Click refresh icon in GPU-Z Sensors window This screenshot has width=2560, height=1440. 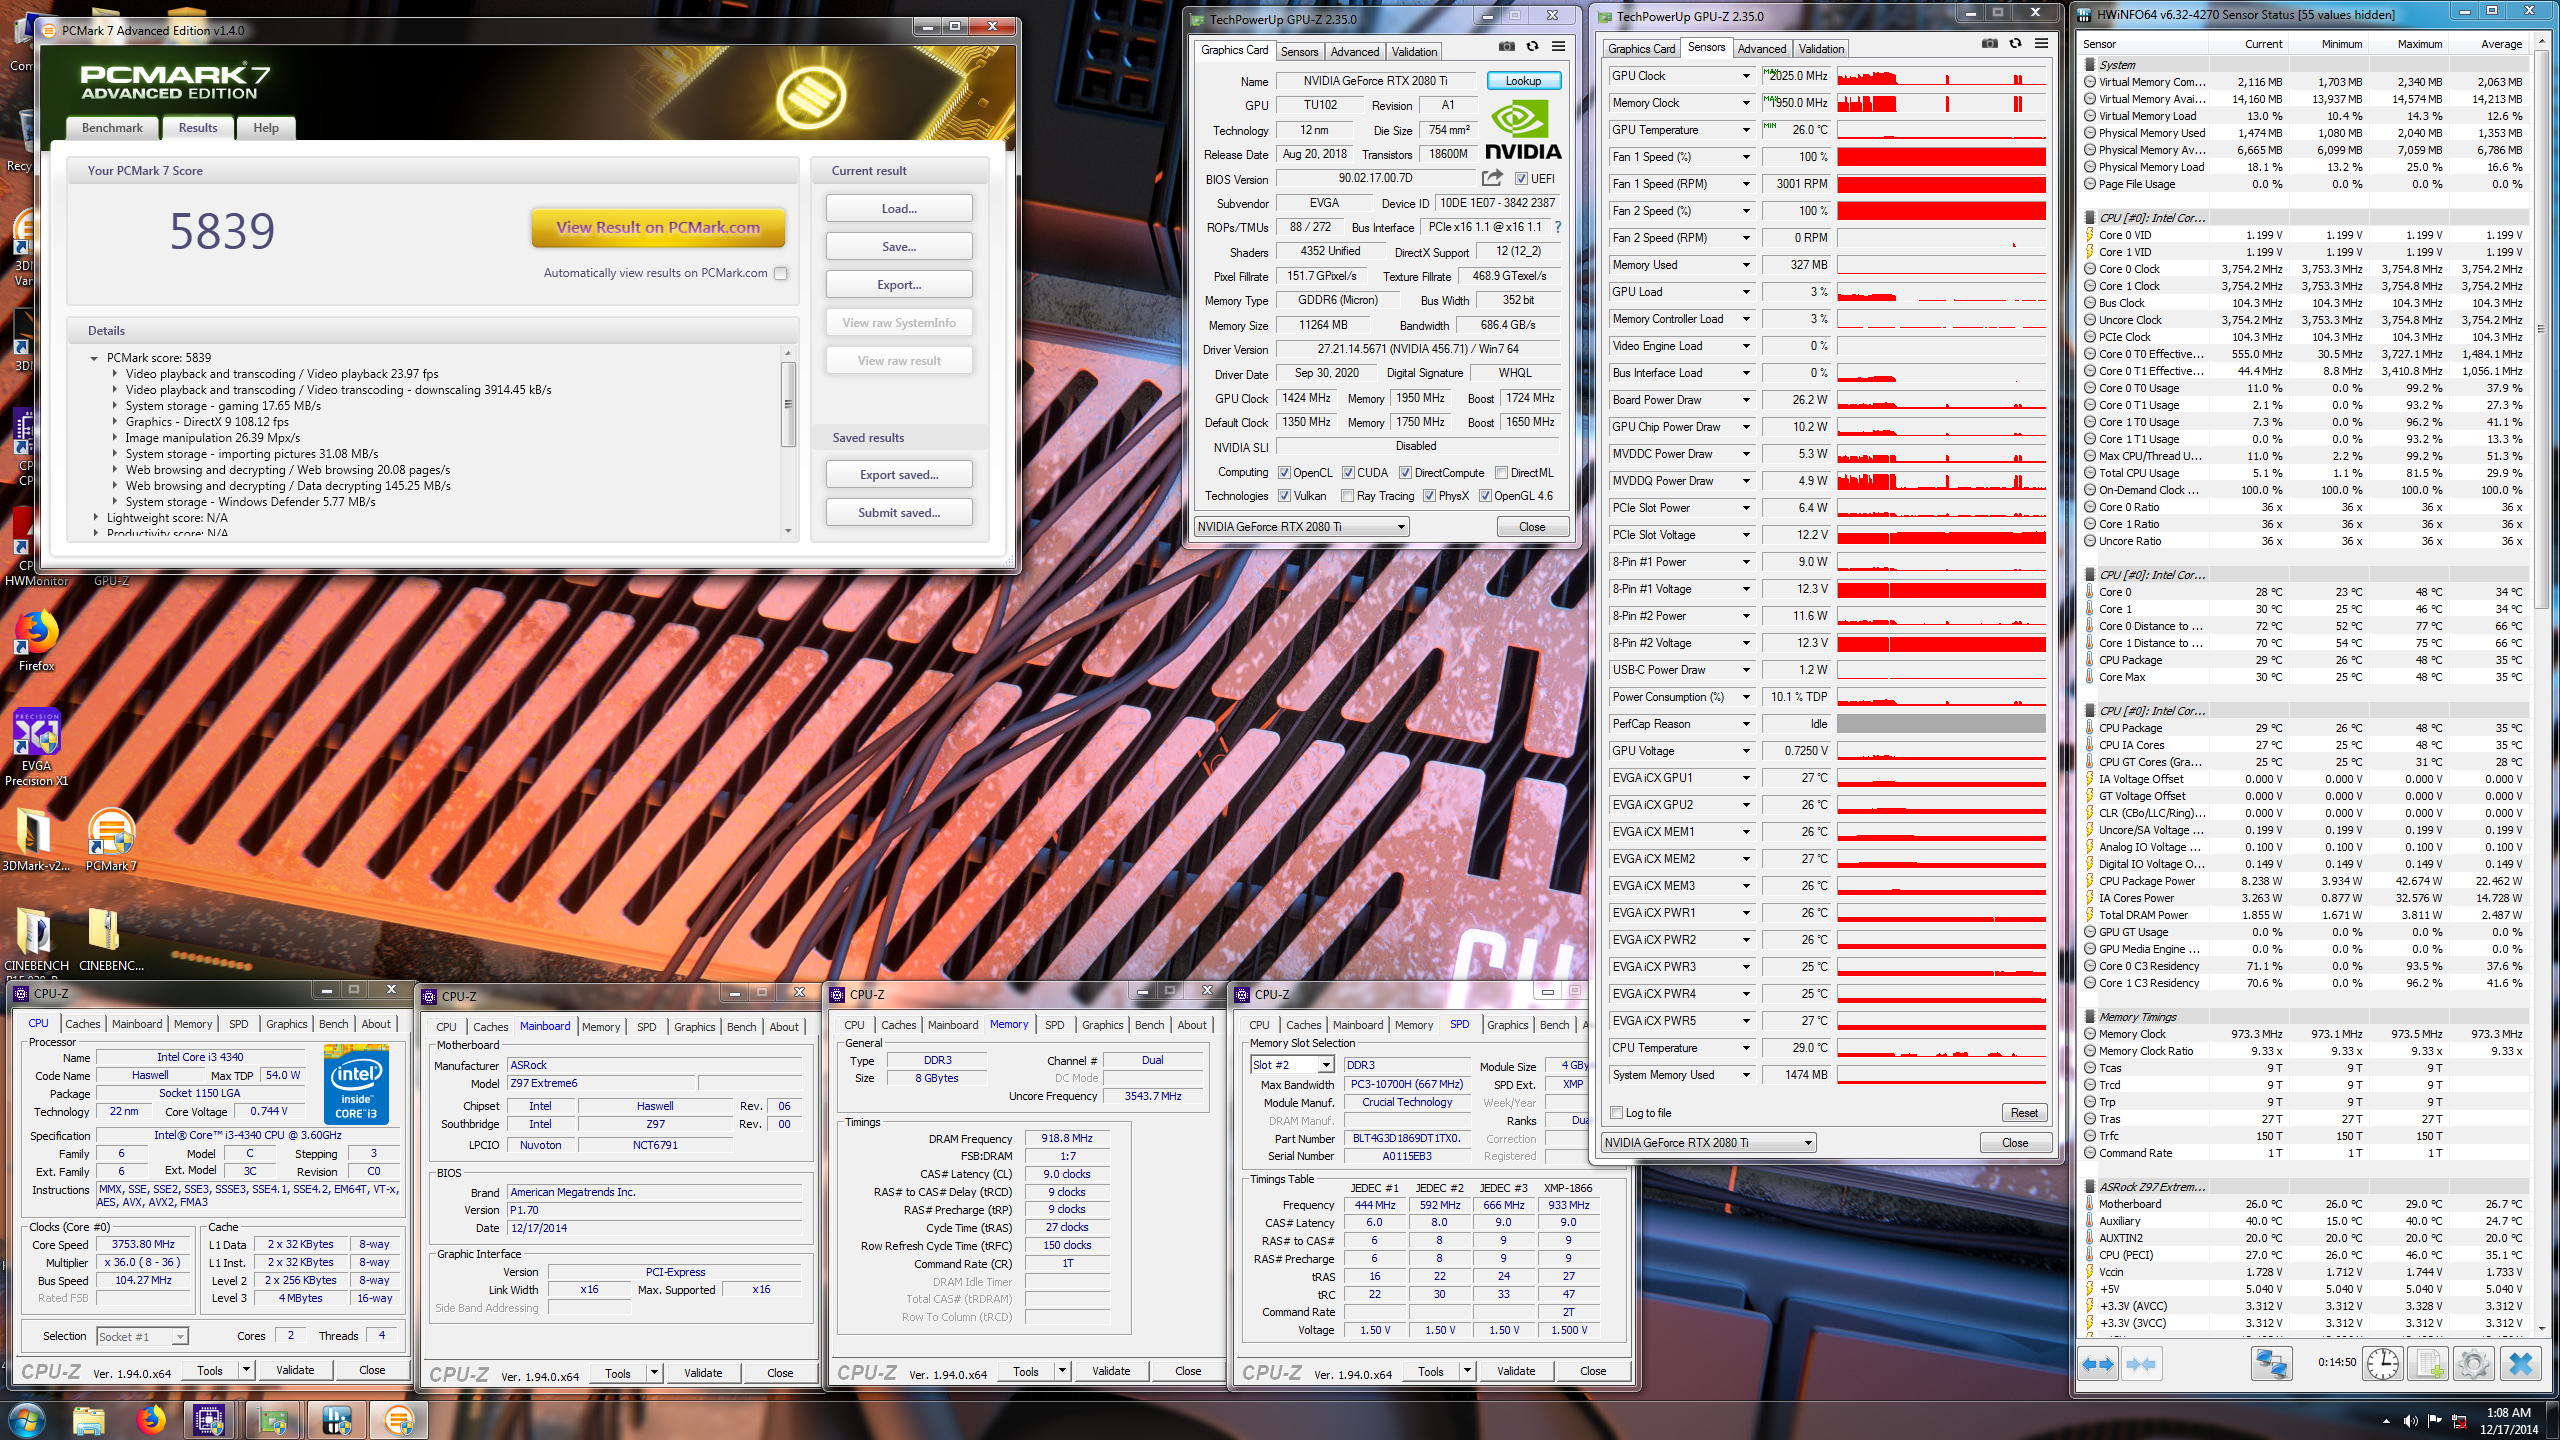coord(2015,44)
